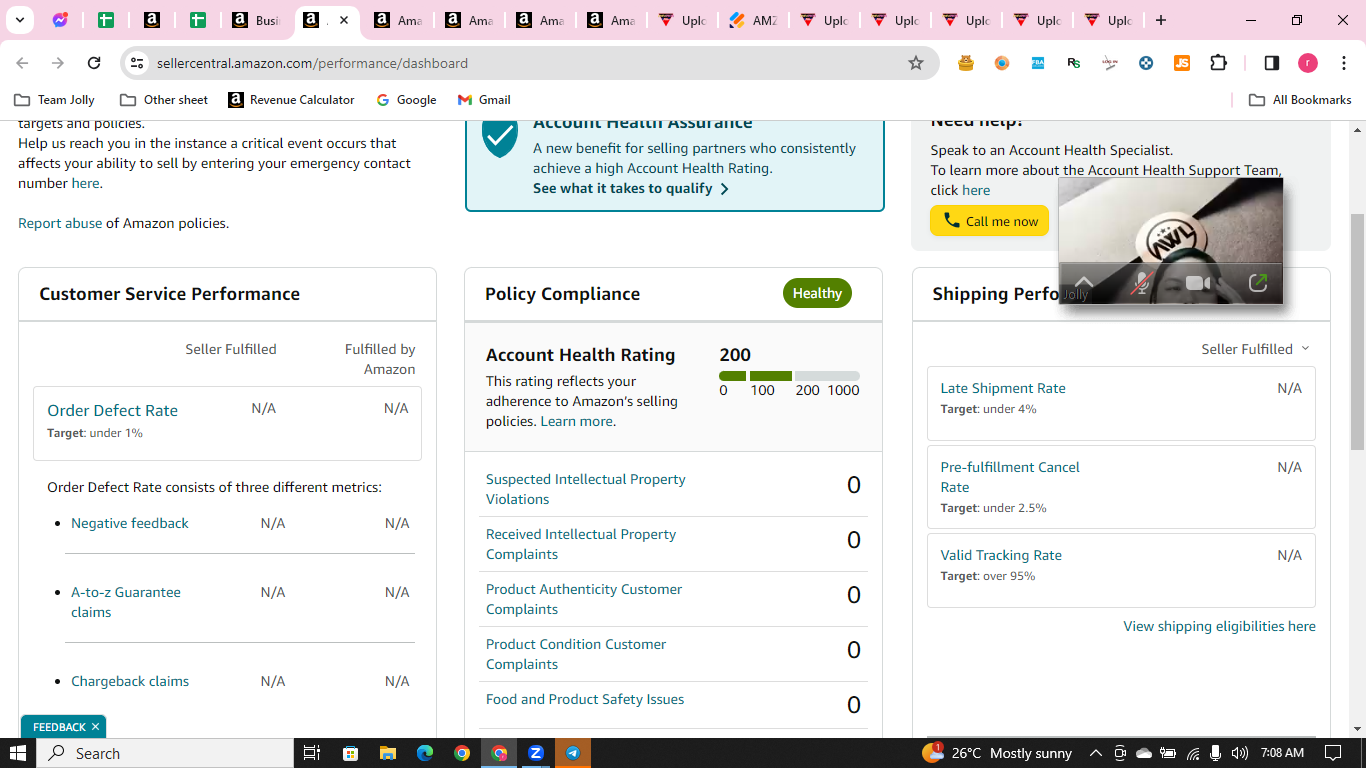Expand See what it takes to qualify
This screenshot has width=1366, height=768.
coord(631,188)
